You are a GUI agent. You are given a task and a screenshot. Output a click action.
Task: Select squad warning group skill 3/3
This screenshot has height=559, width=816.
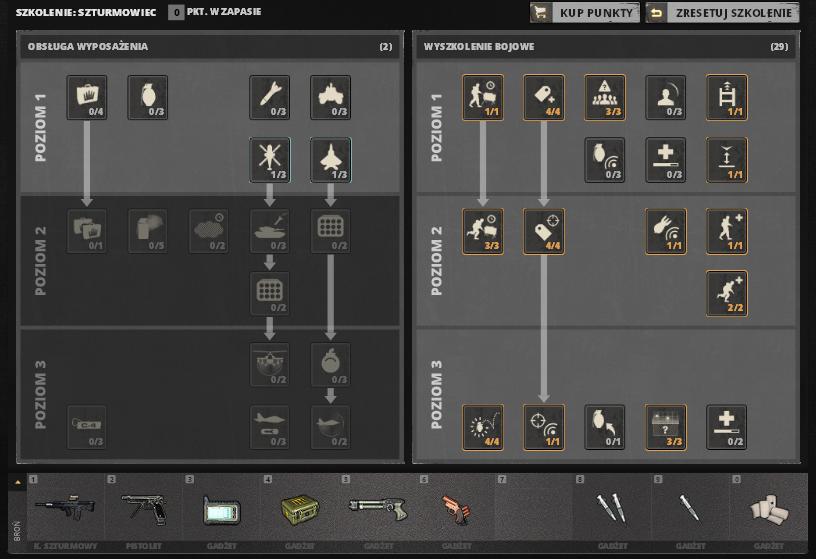point(605,97)
